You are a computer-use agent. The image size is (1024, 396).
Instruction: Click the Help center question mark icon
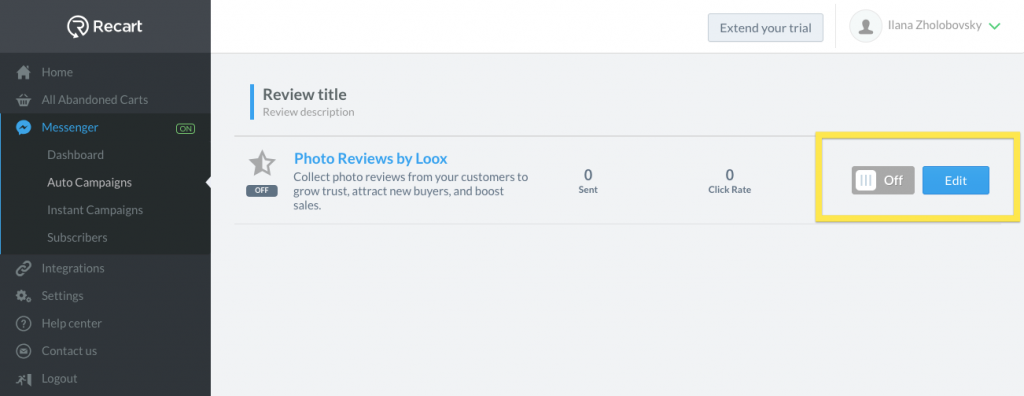[24, 323]
